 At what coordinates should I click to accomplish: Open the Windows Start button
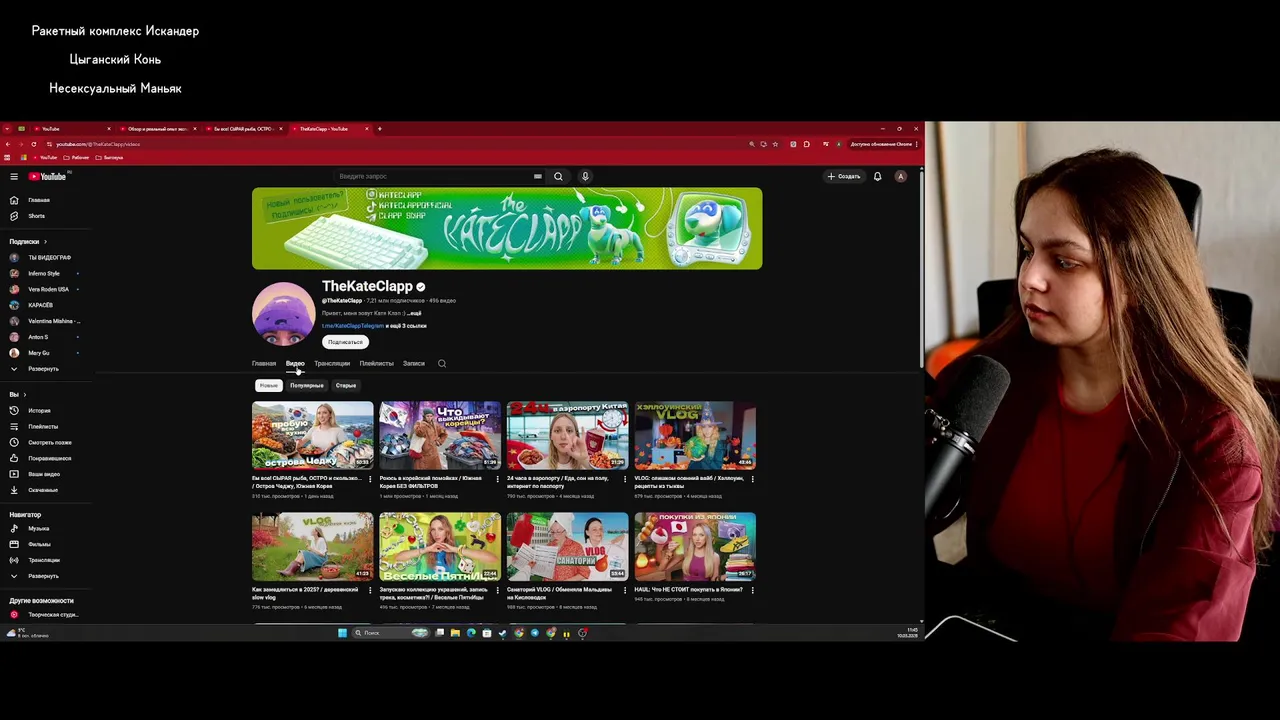(342, 633)
